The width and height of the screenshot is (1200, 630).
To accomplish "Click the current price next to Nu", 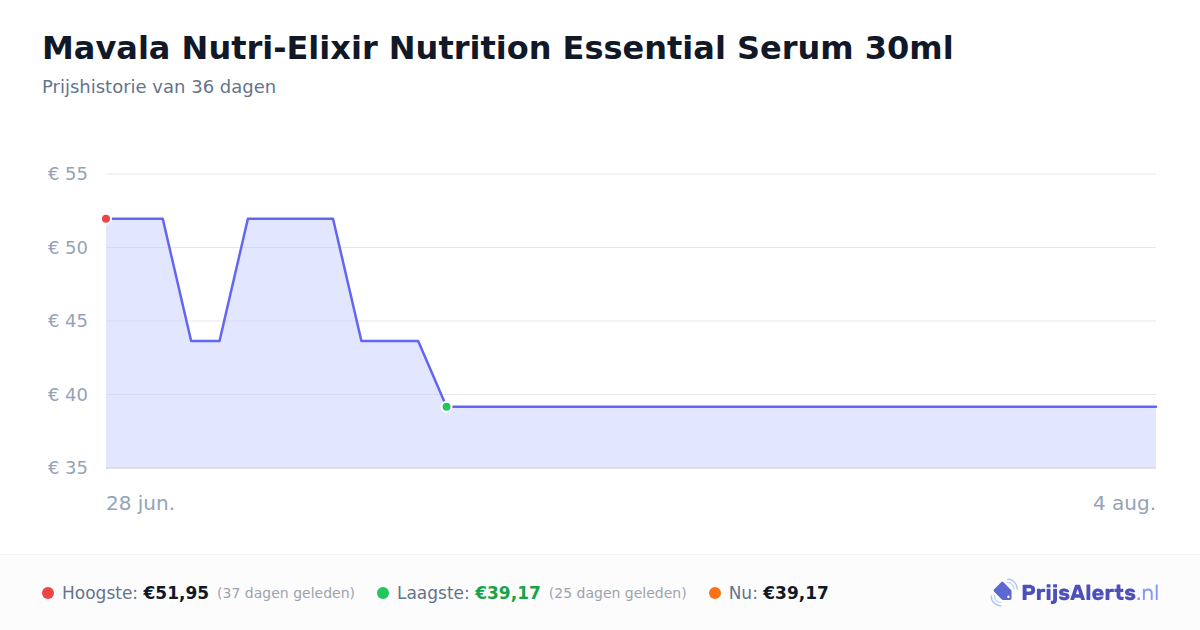I will pyautogui.click(x=796, y=593).
